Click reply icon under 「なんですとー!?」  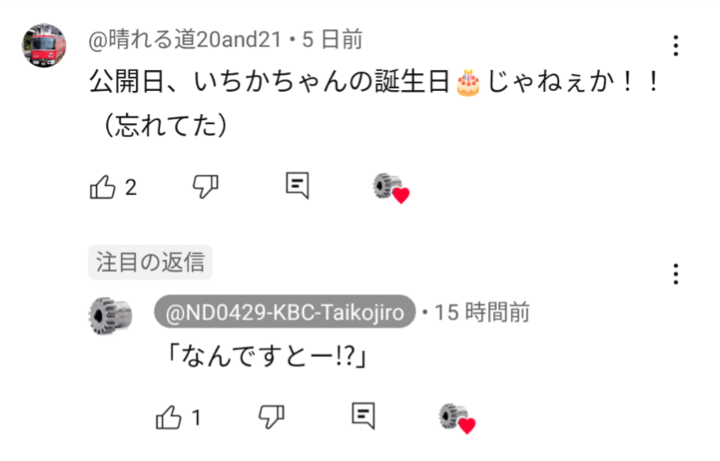(363, 416)
